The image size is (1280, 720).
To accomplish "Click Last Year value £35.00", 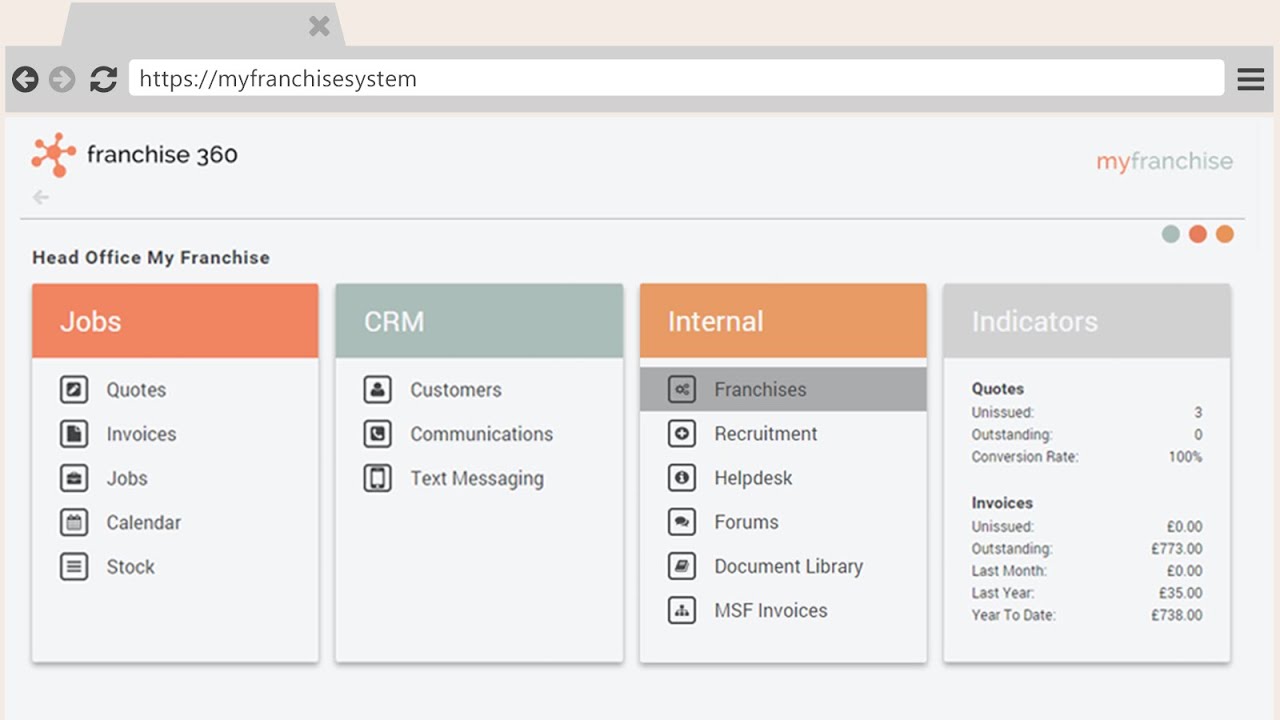I will tap(1181, 593).
